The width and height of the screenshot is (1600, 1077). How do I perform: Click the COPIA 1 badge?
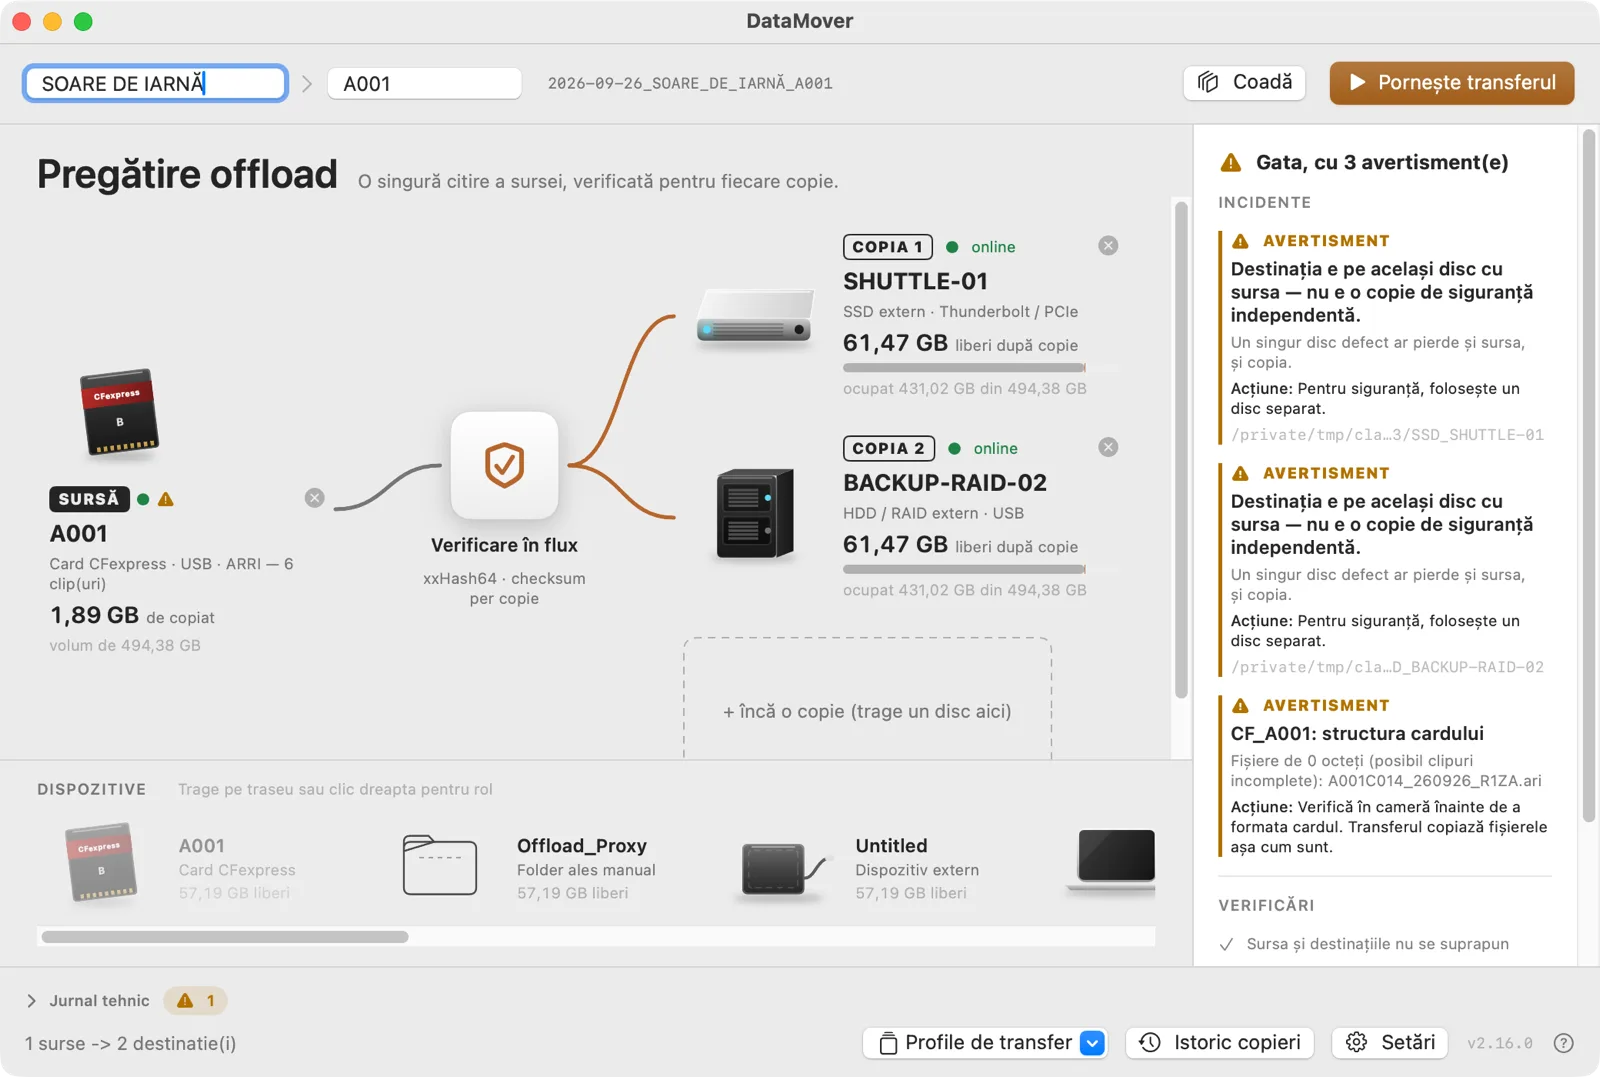click(x=888, y=247)
